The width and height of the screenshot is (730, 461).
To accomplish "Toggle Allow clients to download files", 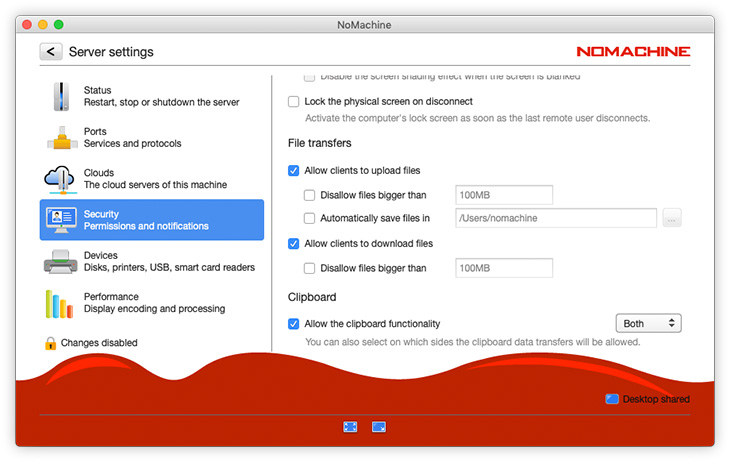I will coord(294,244).
